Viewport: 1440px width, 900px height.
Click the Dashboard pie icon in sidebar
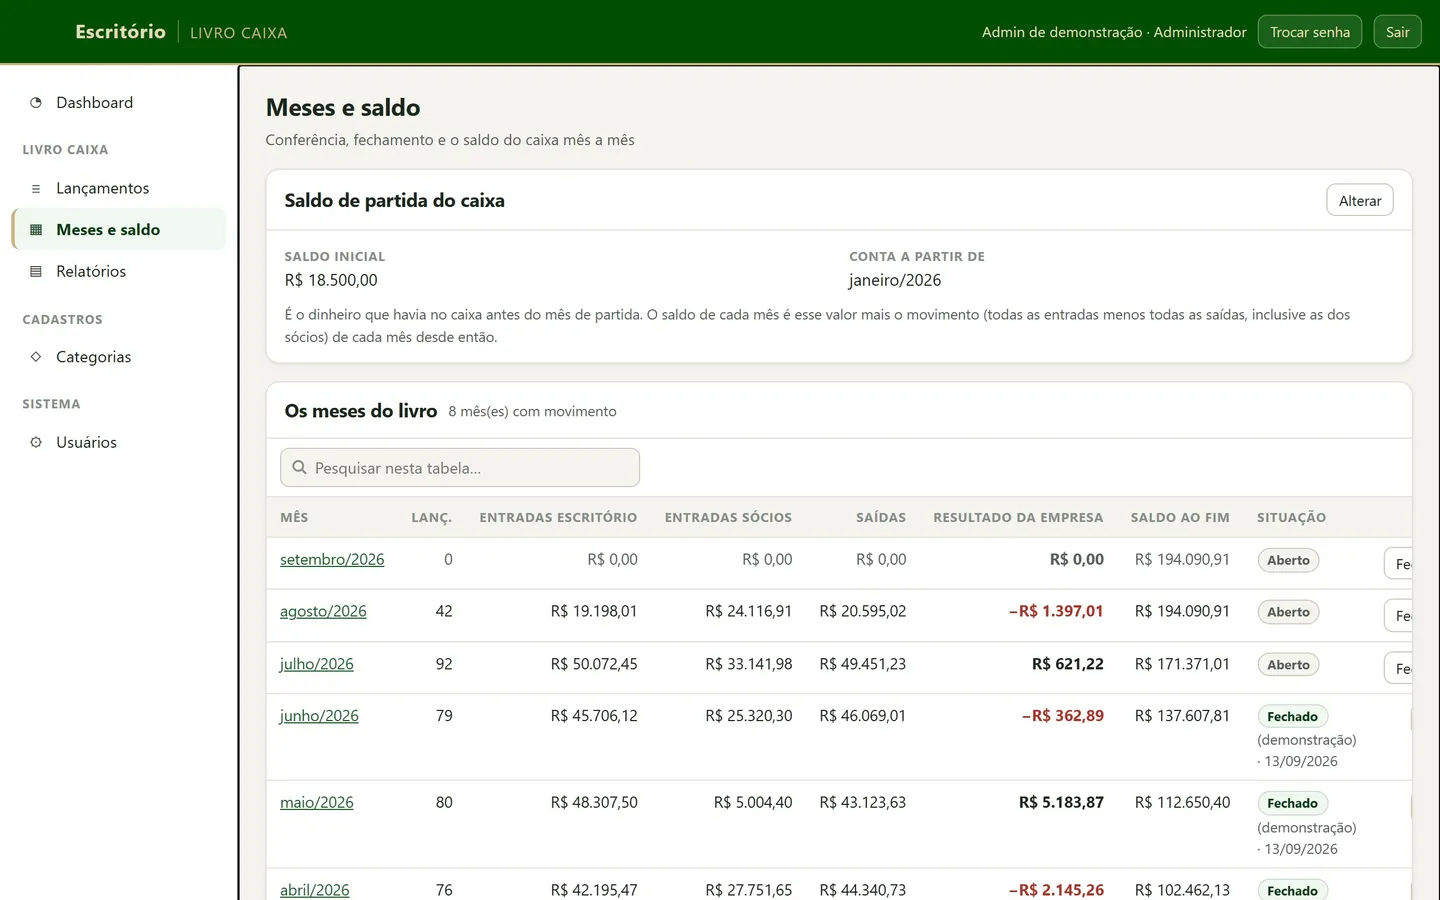pos(36,103)
